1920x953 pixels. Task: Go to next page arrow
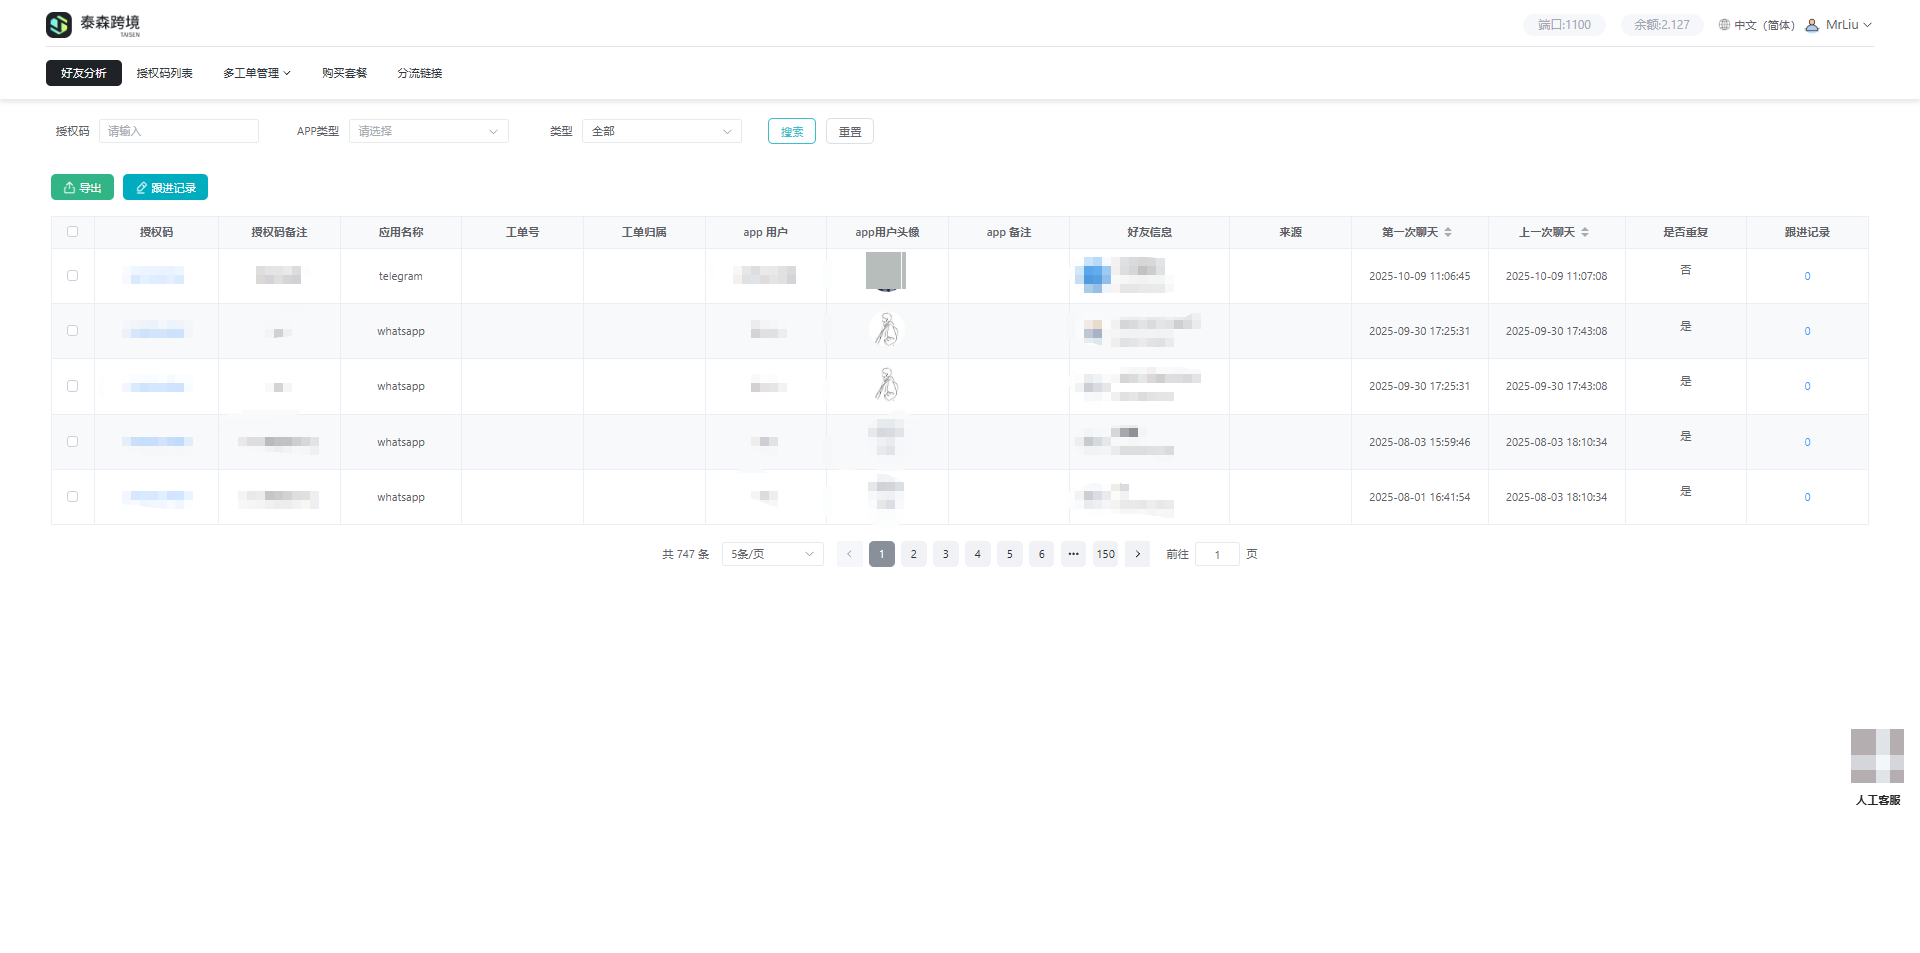click(1137, 554)
